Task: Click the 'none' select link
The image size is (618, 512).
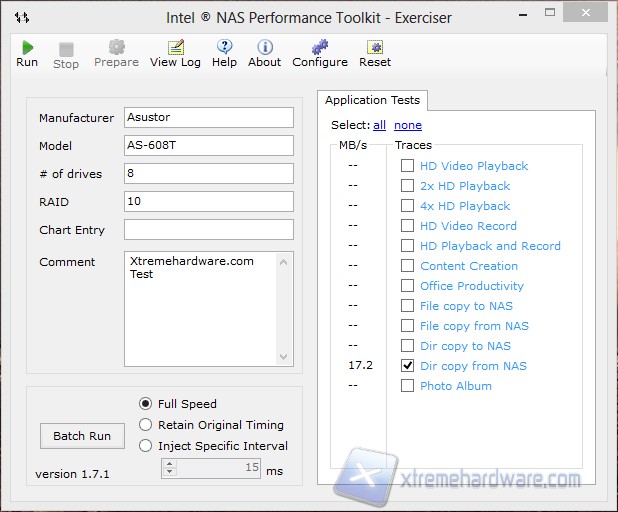Action: [x=407, y=125]
